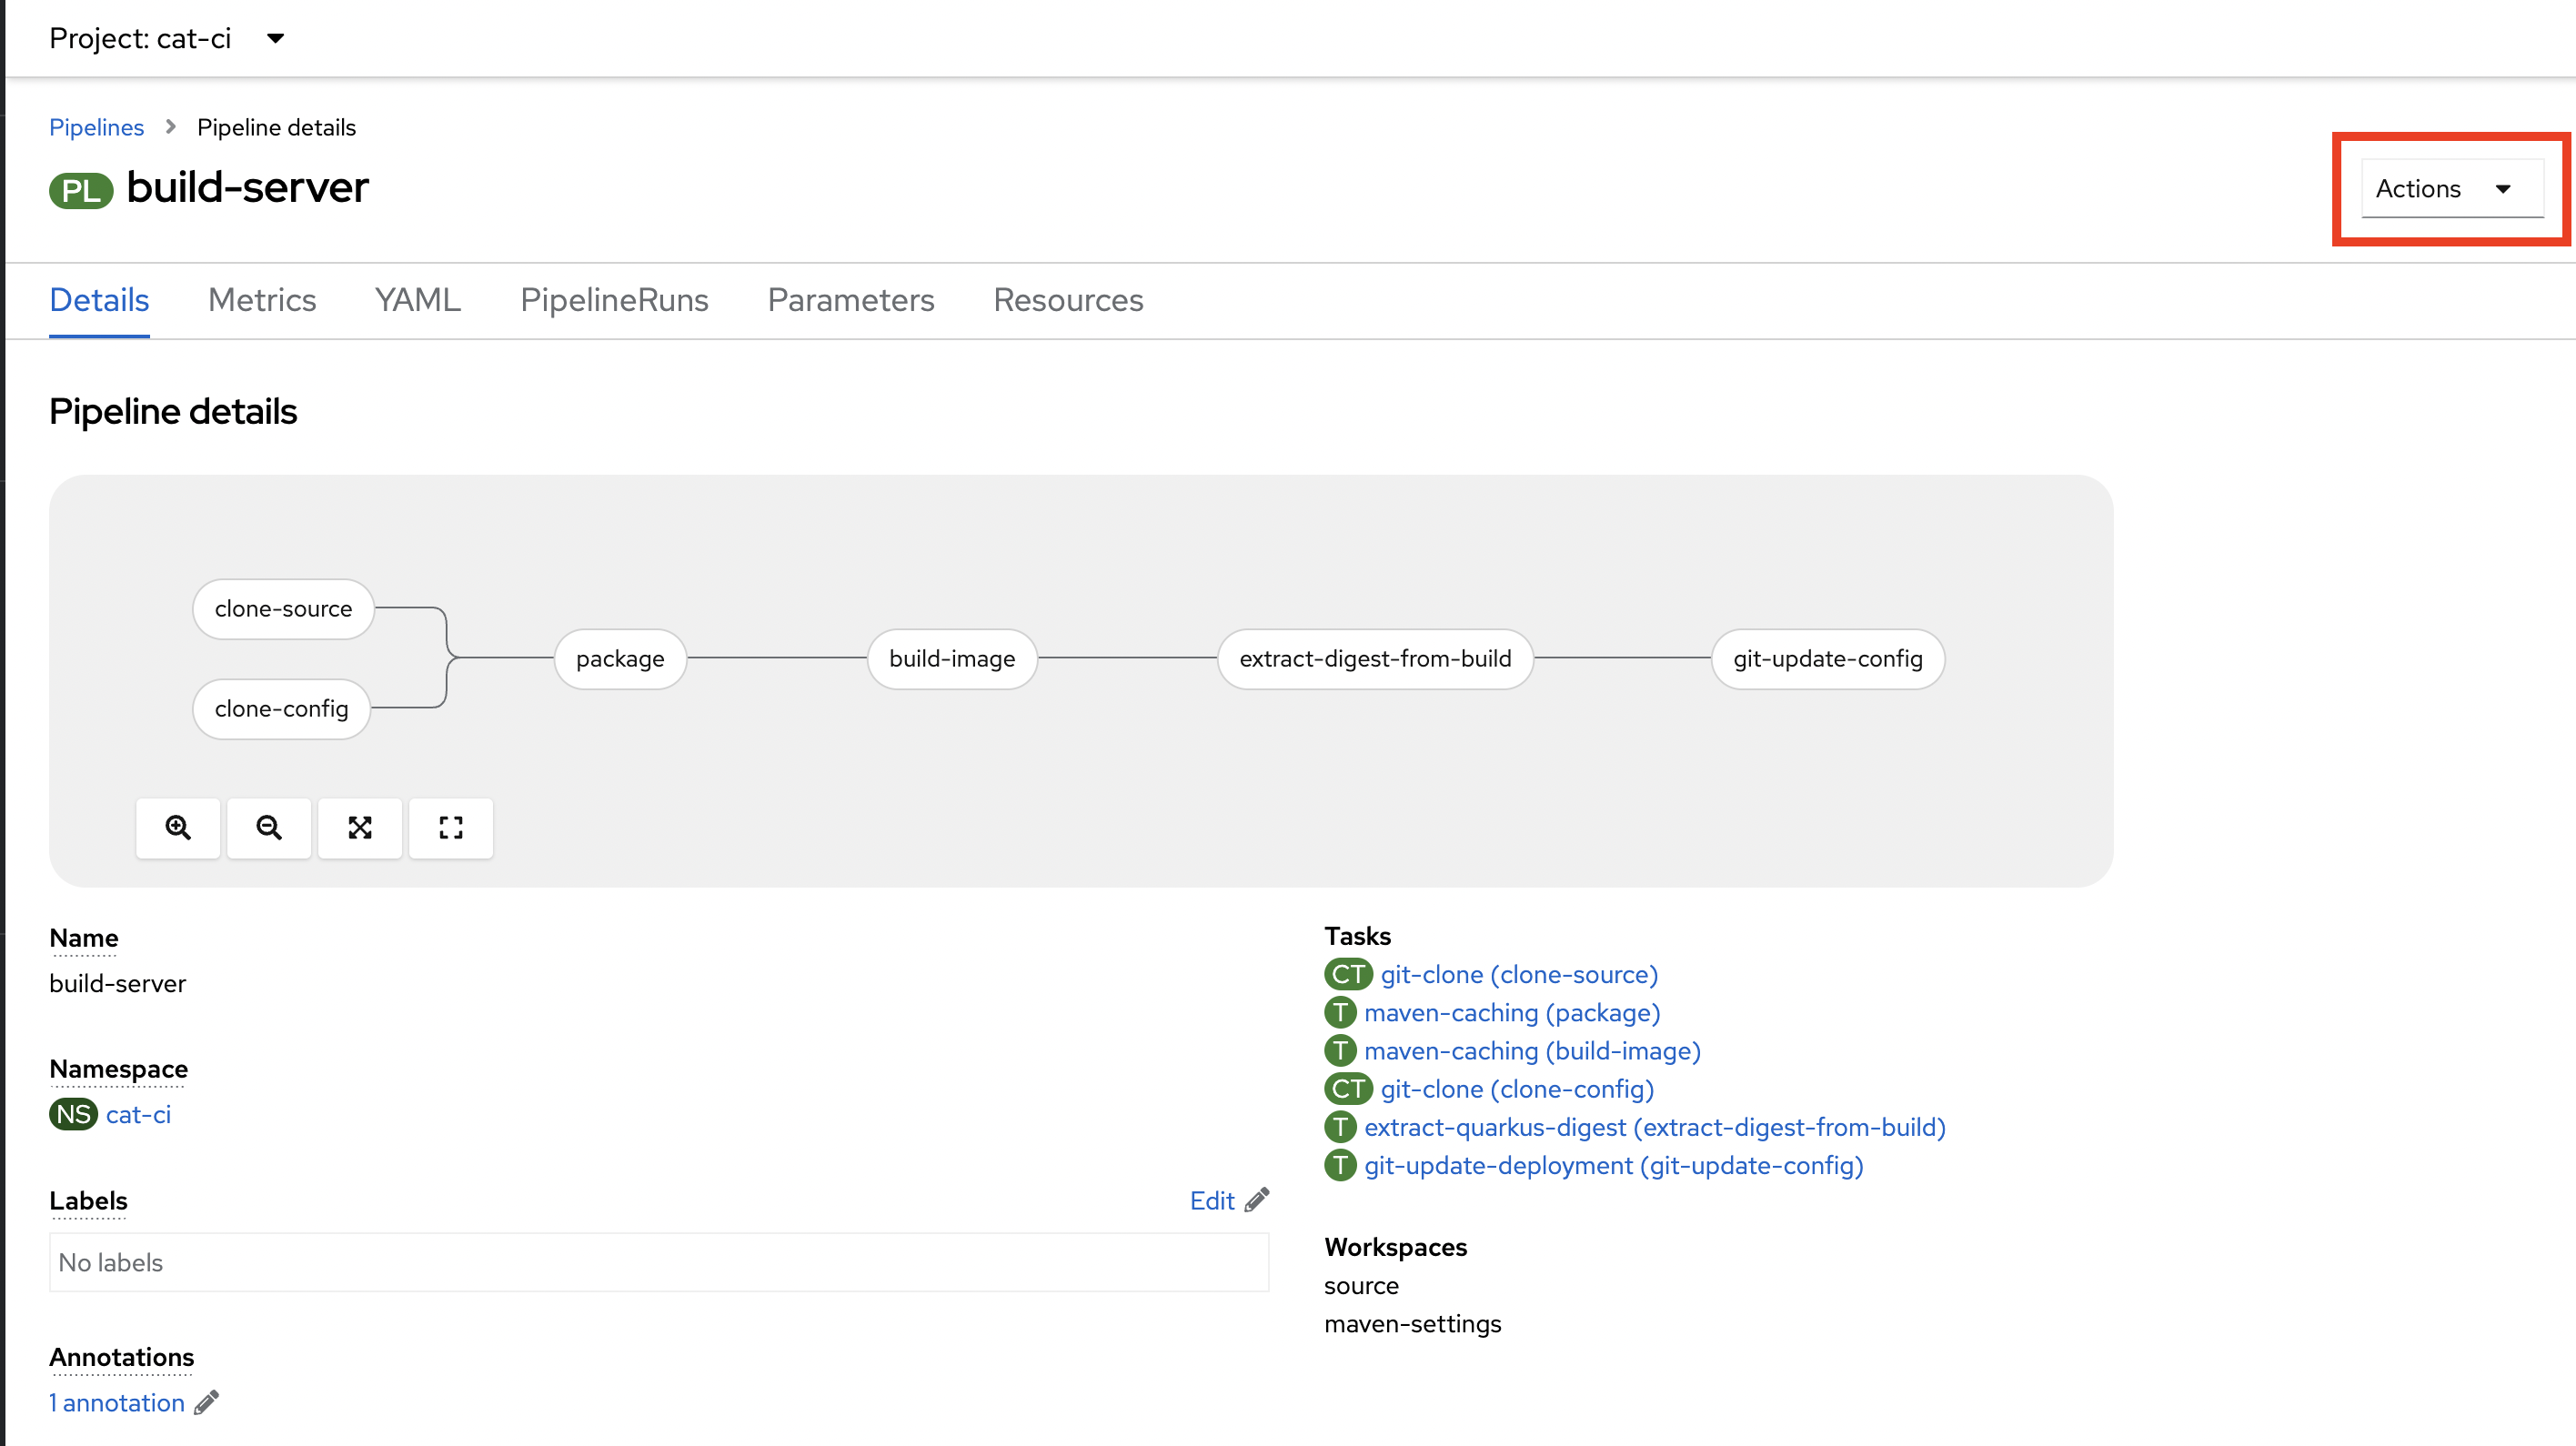Click the build-server page title
Image resolution: width=2576 pixels, height=1446 pixels.
pyautogui.click(x=248, y=188)
